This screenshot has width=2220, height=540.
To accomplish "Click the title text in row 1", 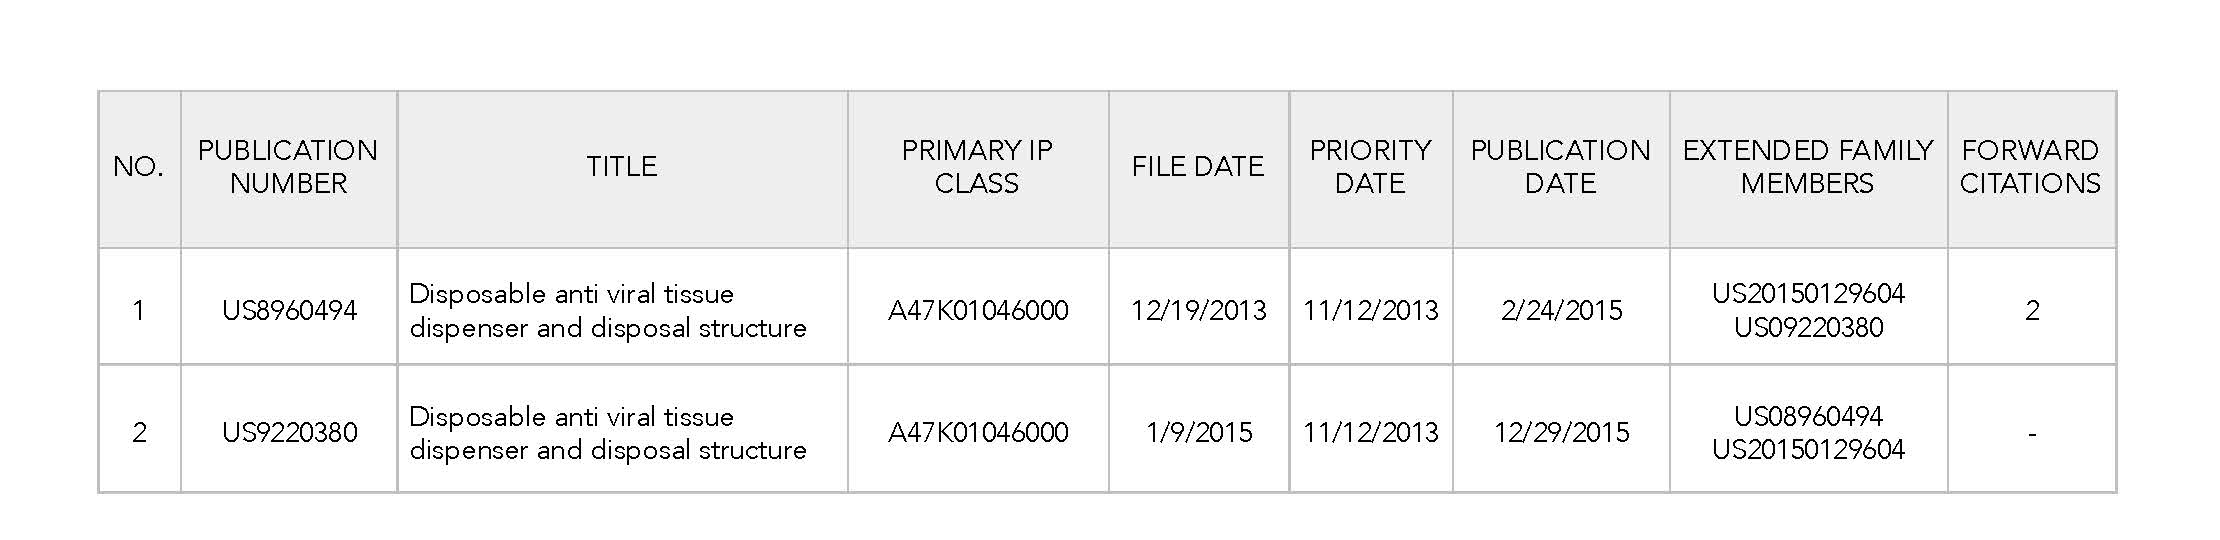I will (x=607, y=311).
